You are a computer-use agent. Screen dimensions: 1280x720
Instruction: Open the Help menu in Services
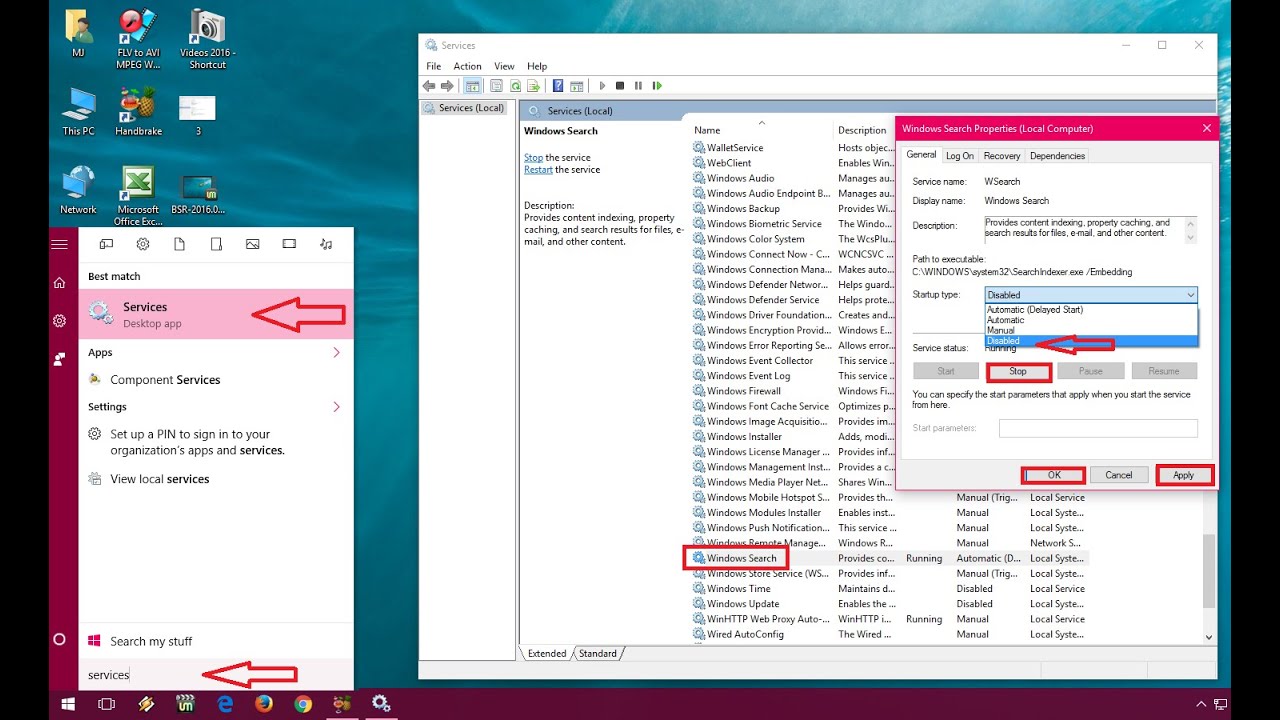[537, 66]
